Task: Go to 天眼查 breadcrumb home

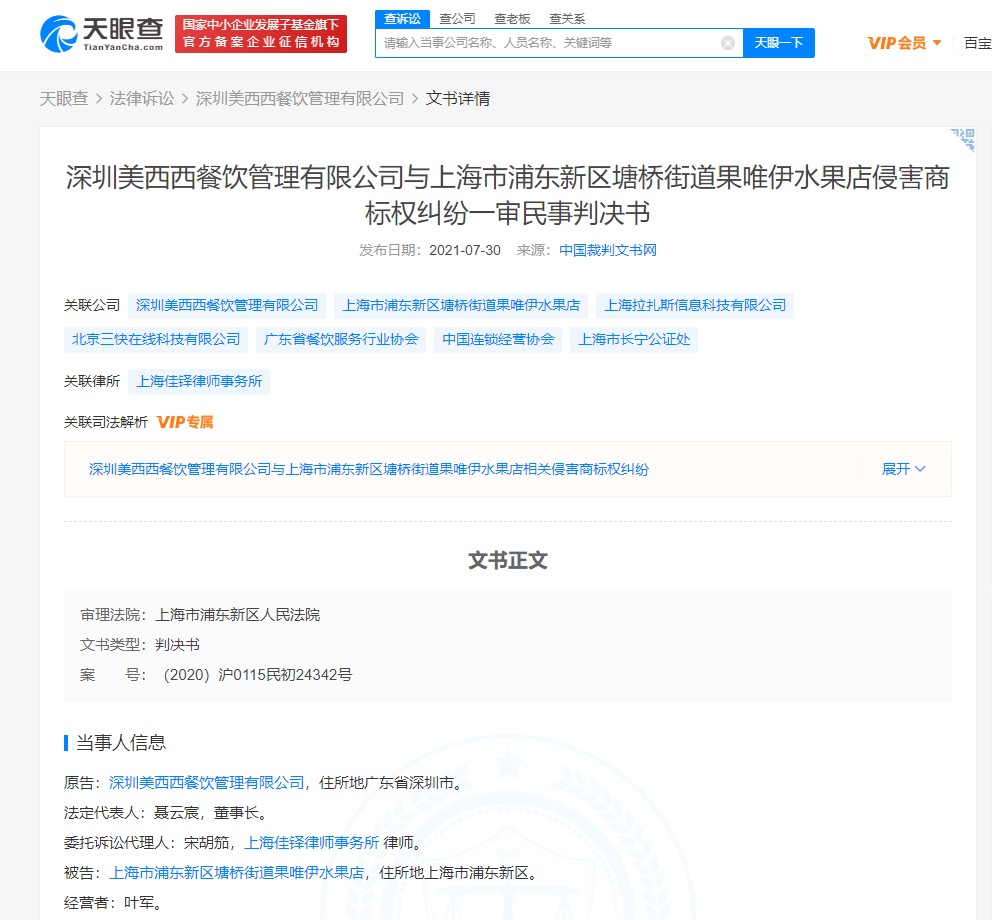Action: coord(64,99)
